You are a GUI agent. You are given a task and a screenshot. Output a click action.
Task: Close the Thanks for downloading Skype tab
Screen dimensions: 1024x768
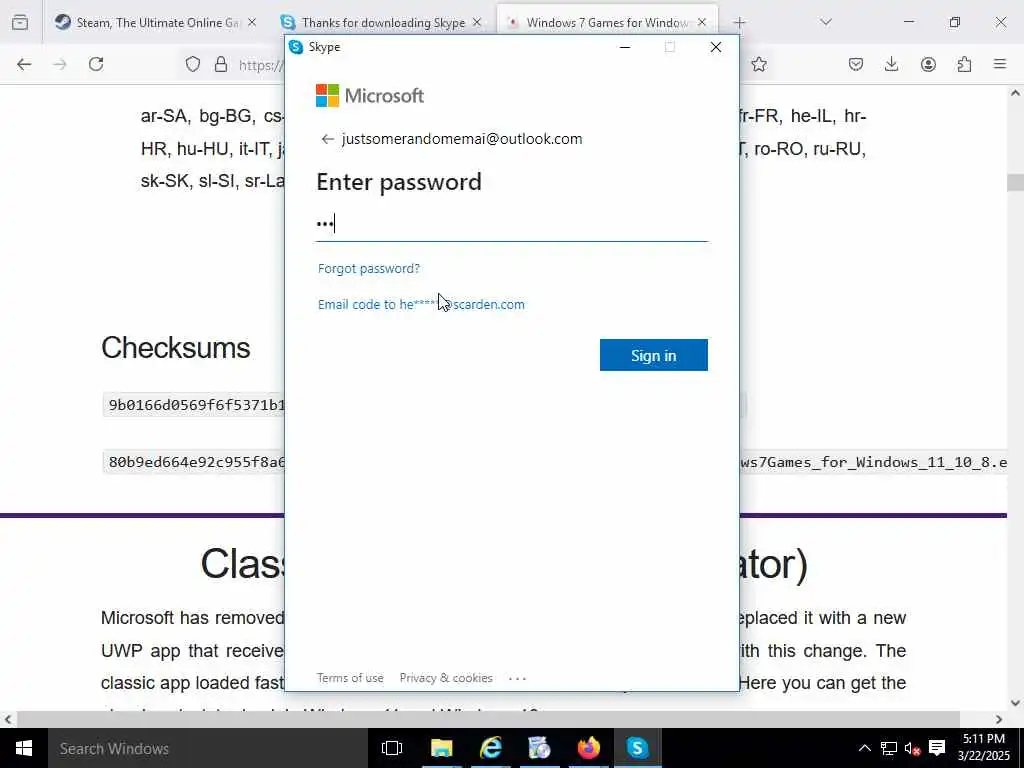tap(477, 22)
